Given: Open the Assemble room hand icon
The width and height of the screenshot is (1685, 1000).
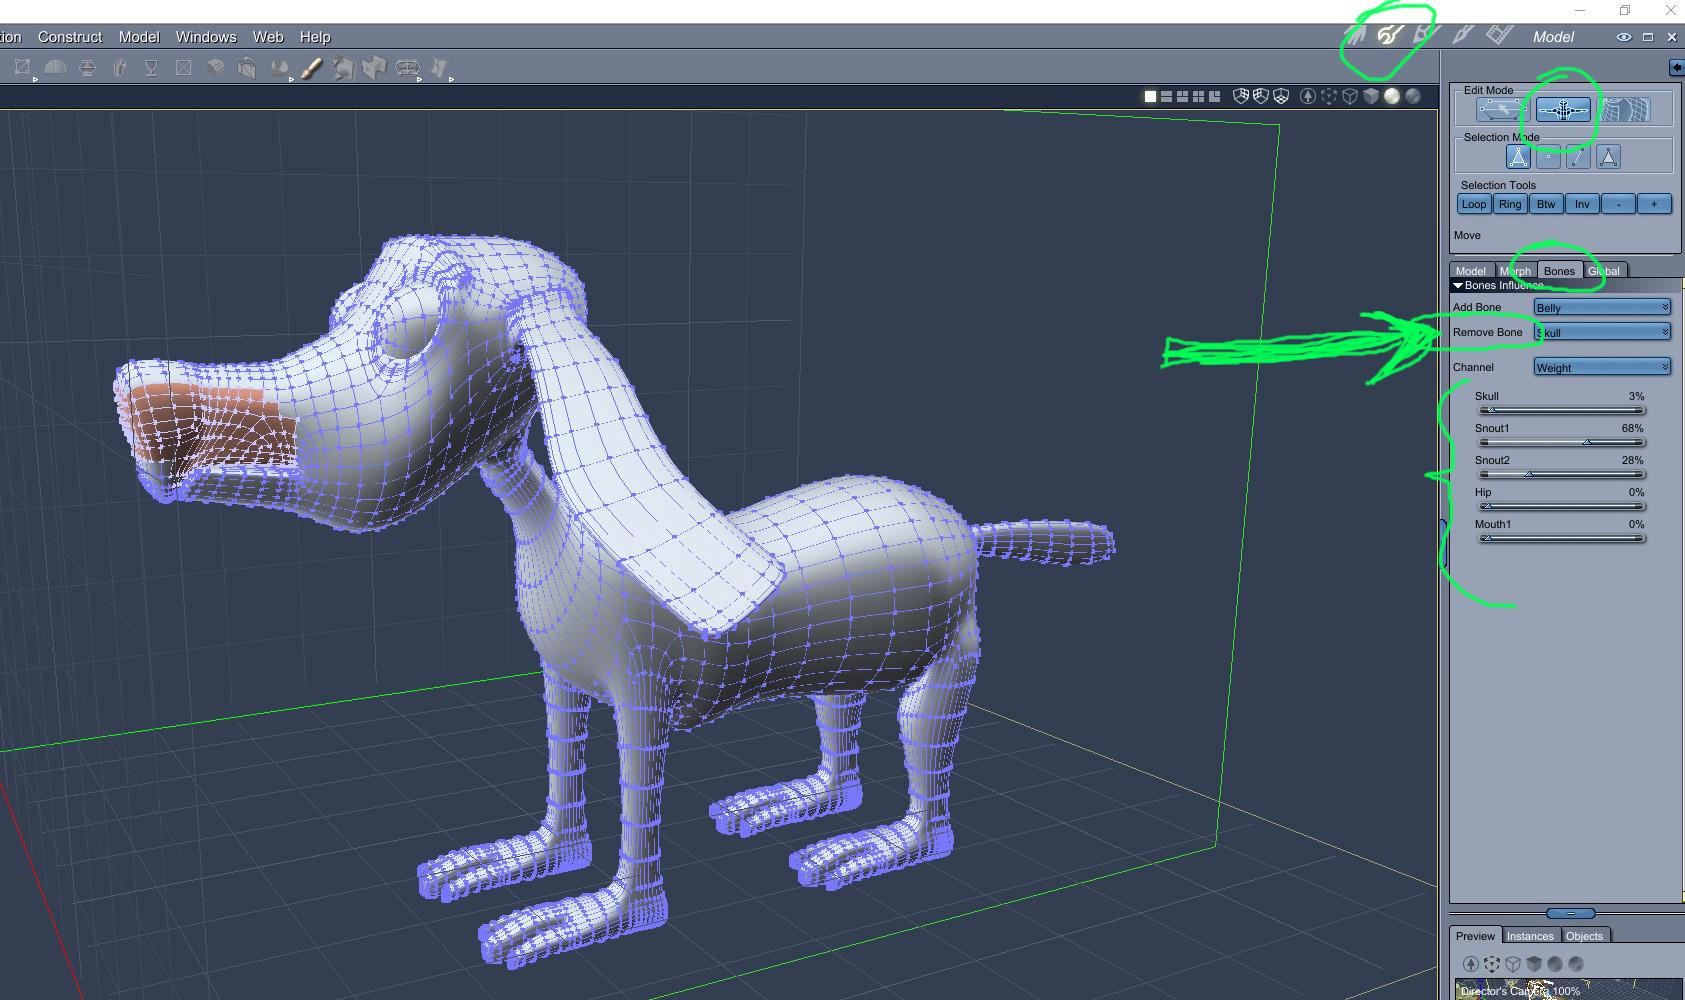Looking at the screenshot, I should click(1355, 36).
